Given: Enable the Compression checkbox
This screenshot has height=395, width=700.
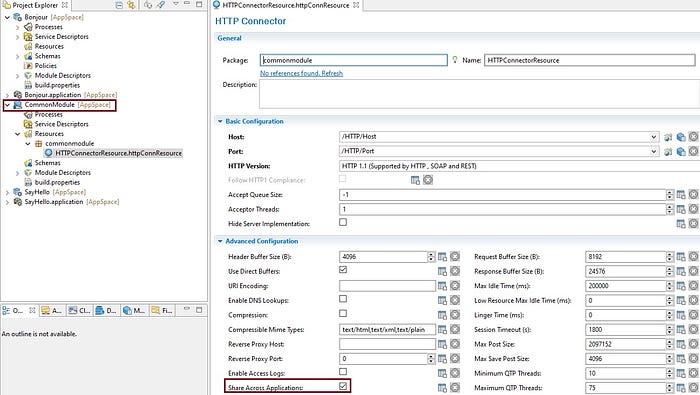Looking at the screenshot, I should (343, 313).
